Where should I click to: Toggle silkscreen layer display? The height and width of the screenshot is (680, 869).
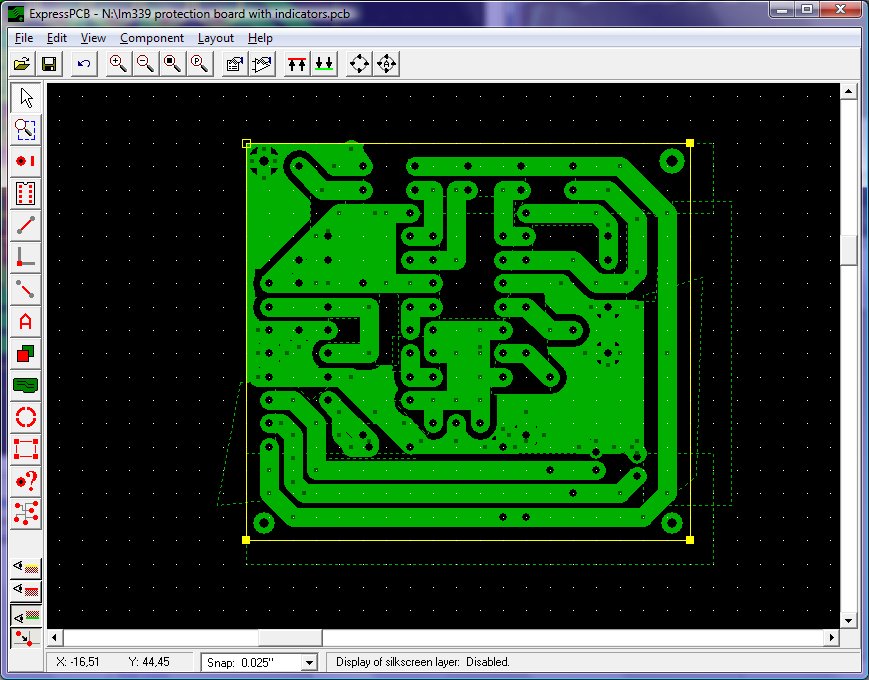click(x=26, y=567)
